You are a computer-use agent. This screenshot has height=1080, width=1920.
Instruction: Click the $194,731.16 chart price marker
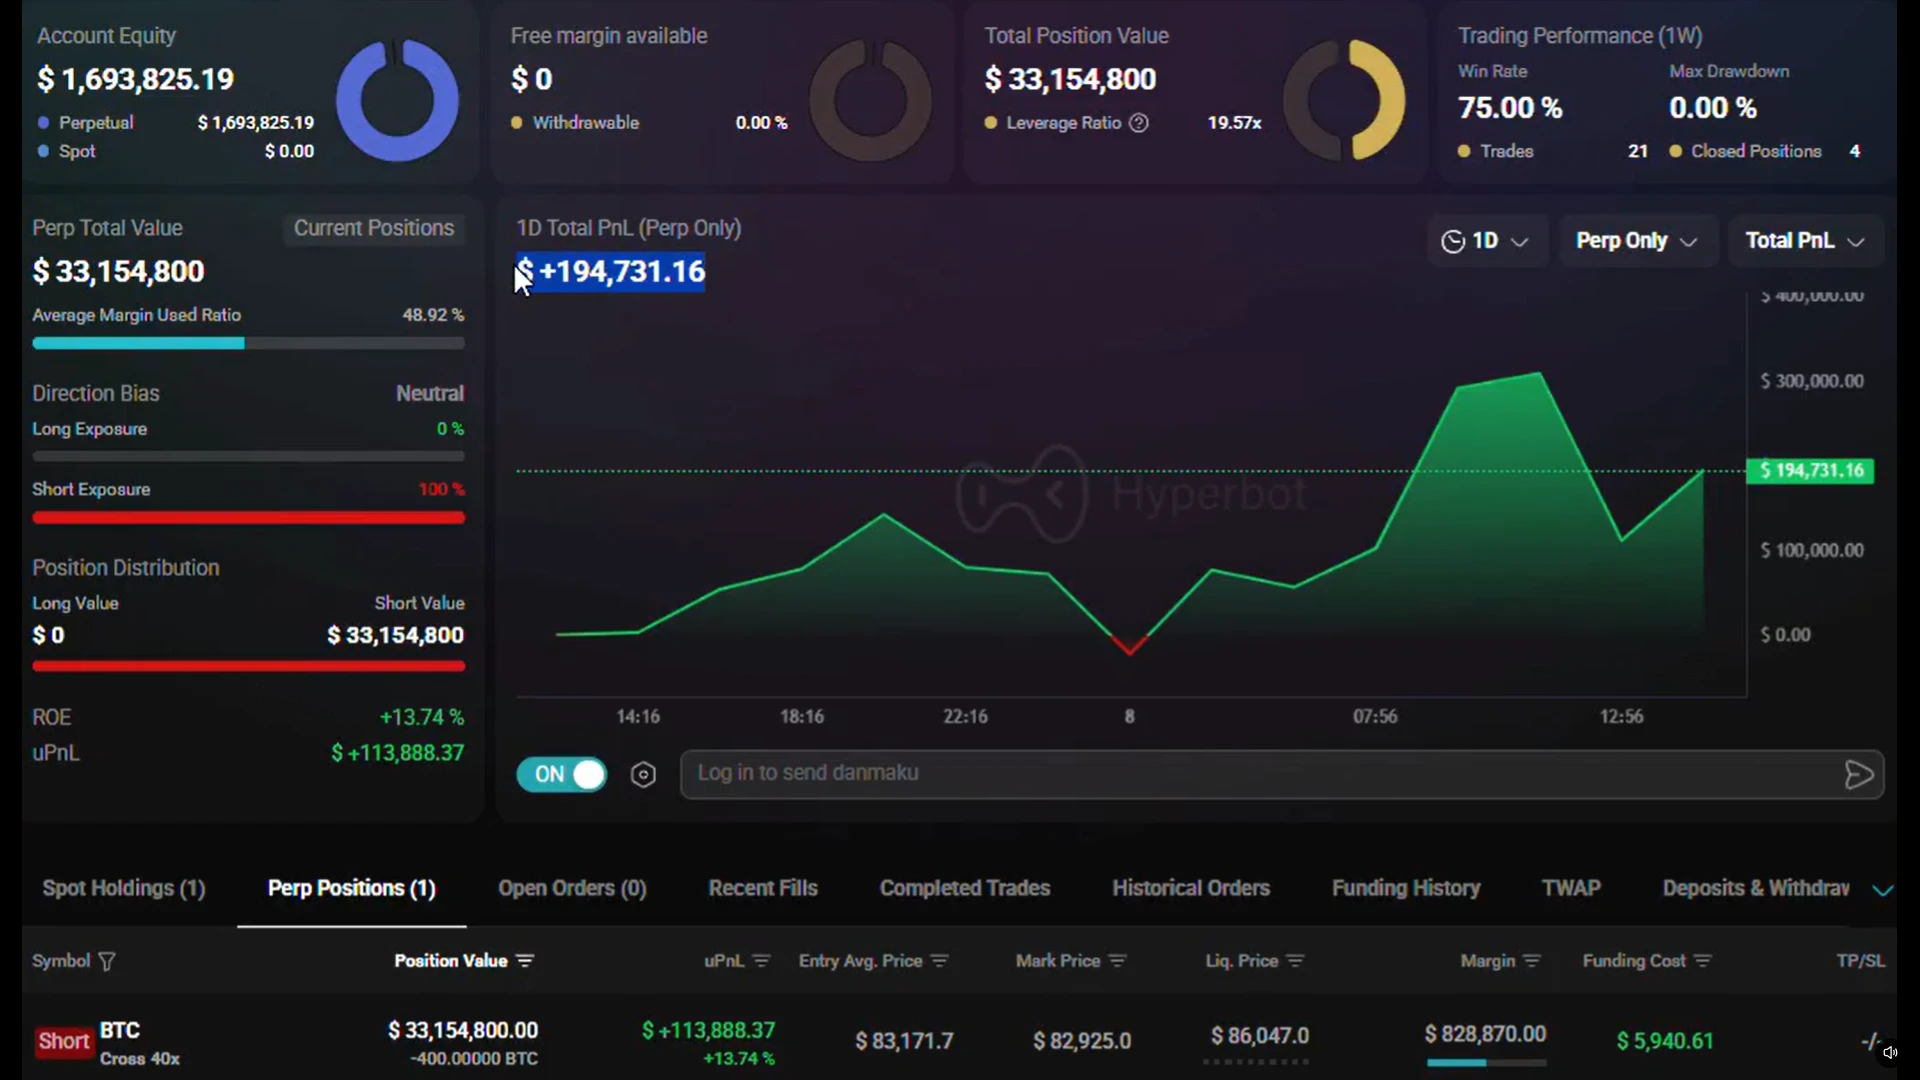[x=1810, y=471]
